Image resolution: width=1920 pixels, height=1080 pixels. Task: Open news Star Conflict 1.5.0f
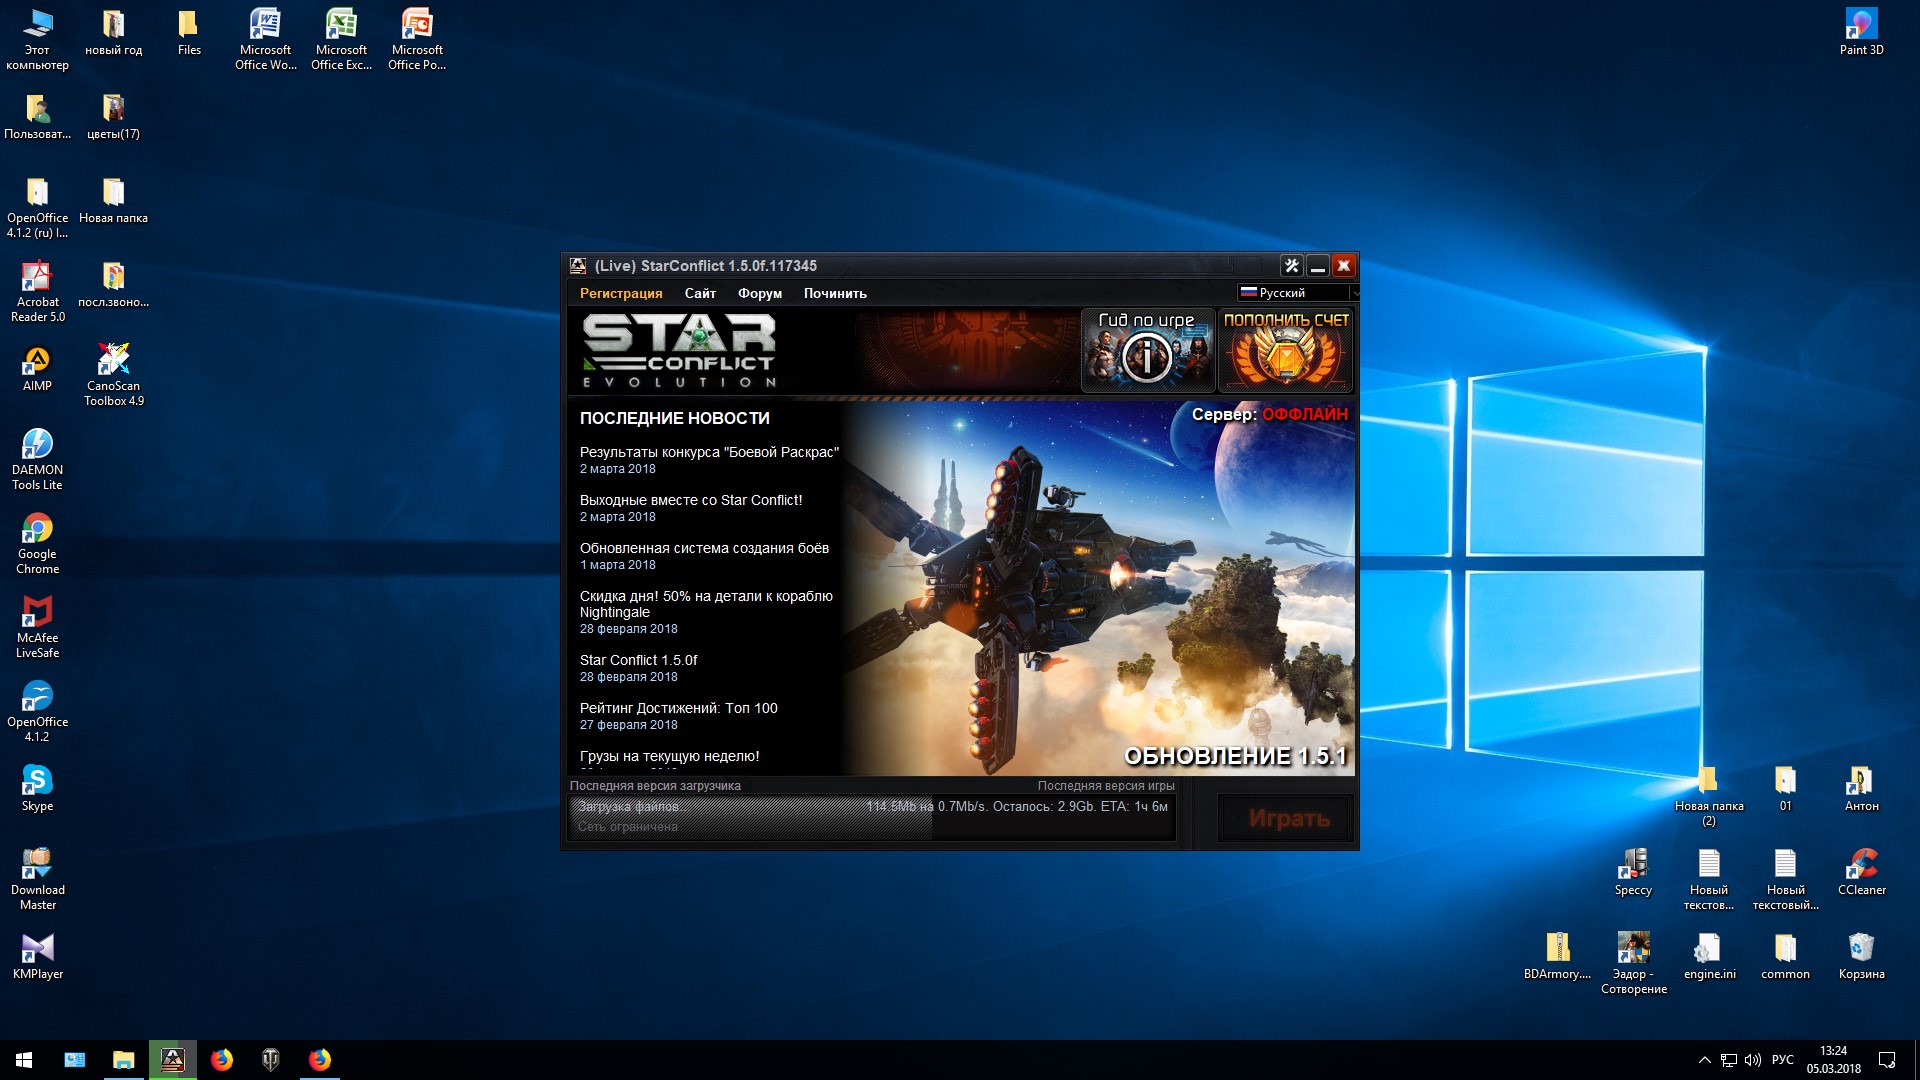pos(638,660)
